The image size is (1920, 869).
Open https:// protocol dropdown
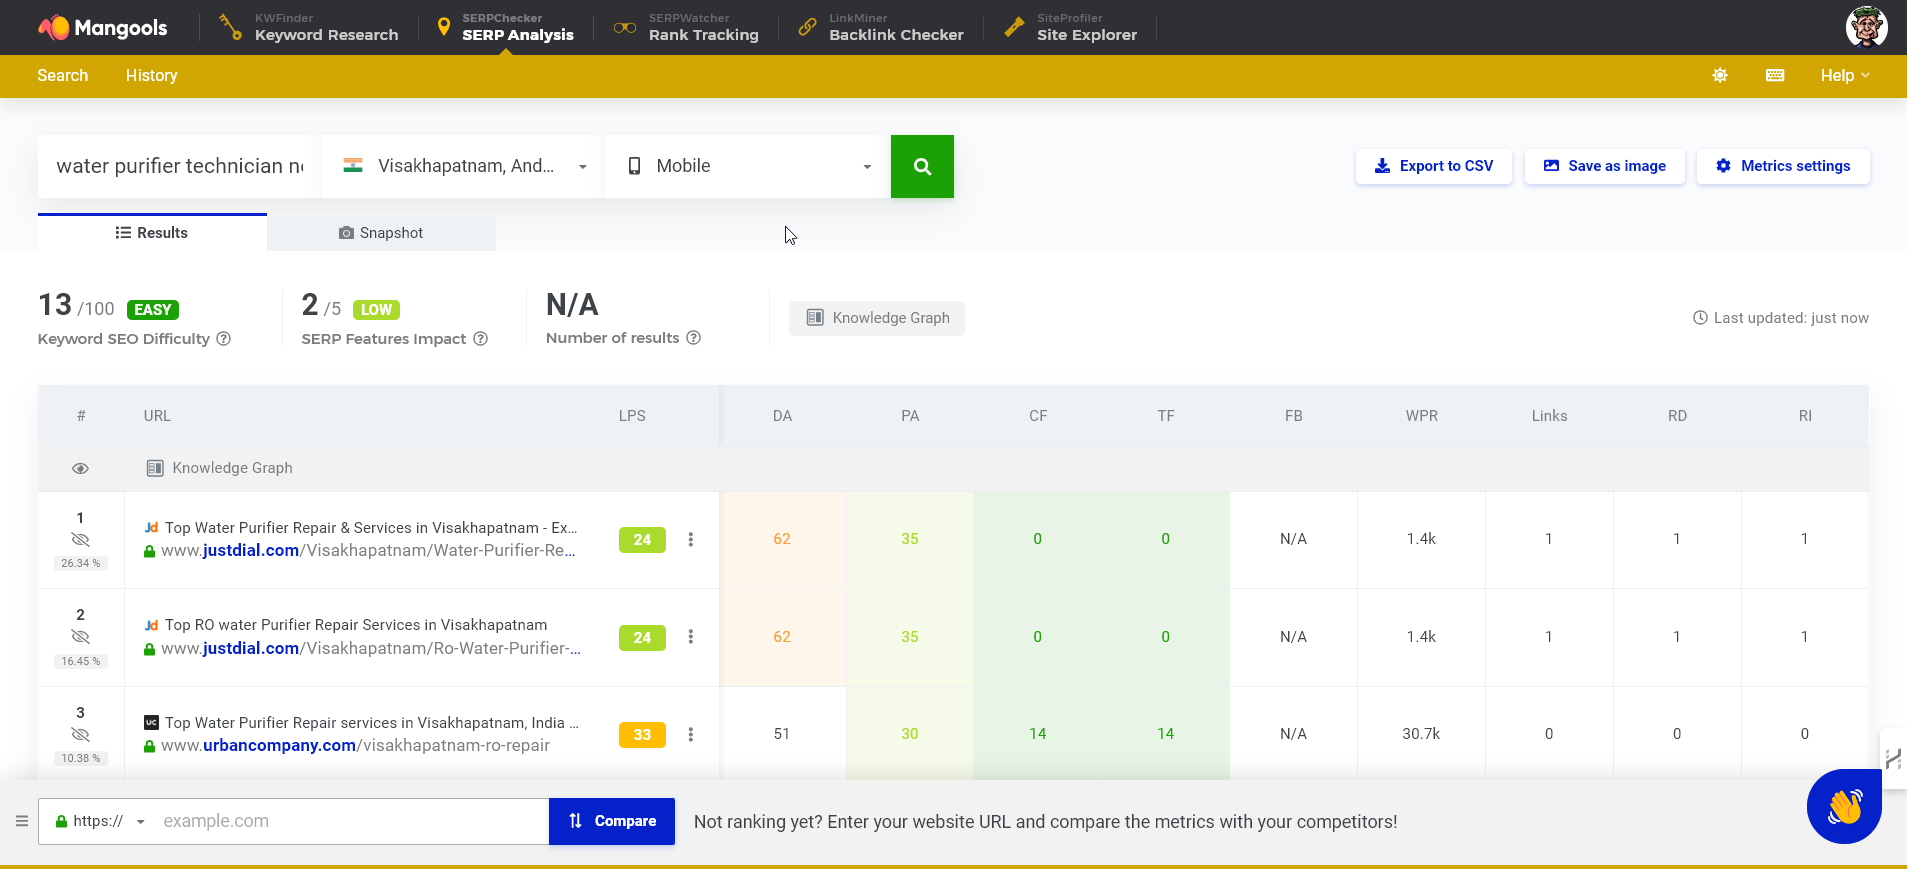pos(100,821)
